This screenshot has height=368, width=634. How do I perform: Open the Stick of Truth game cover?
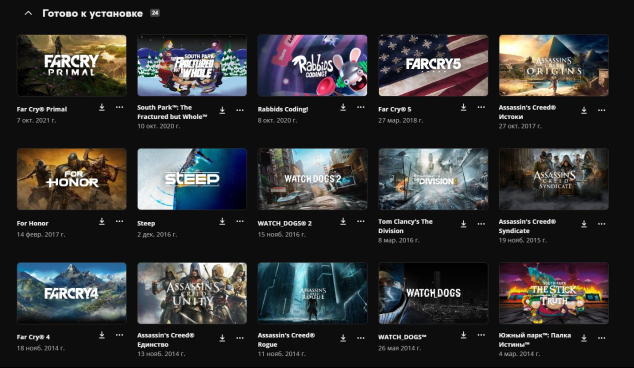(x=554, y=293)
